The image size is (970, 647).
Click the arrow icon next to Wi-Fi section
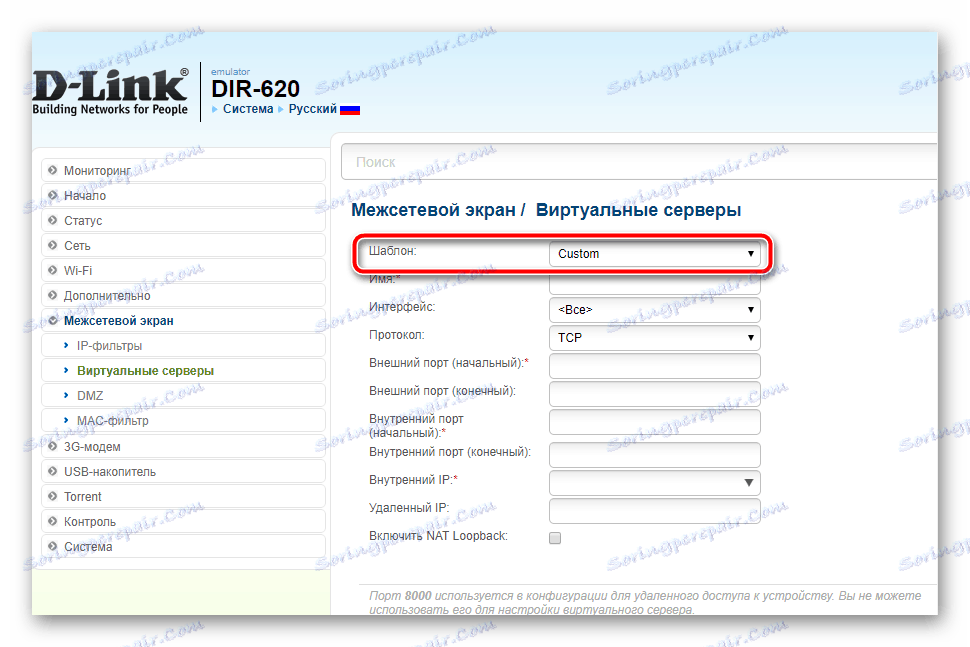click(53, 270)
